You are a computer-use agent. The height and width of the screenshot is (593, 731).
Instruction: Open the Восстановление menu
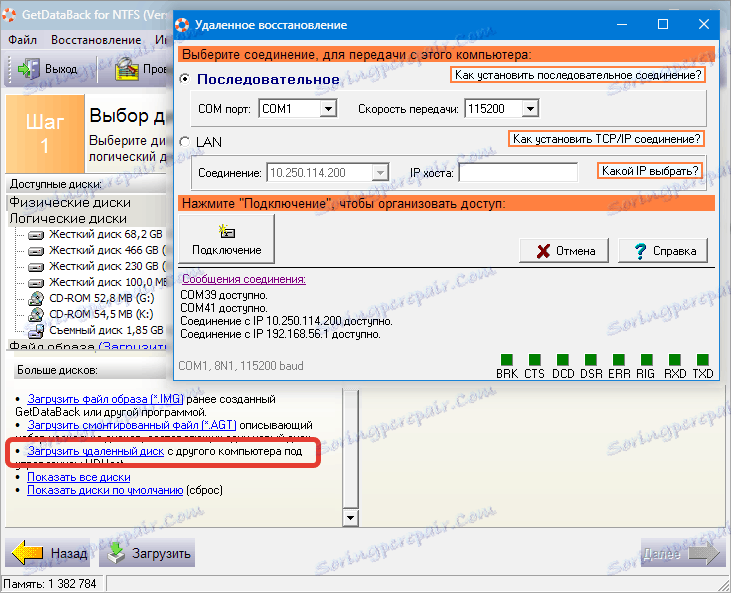pos(96,40)
